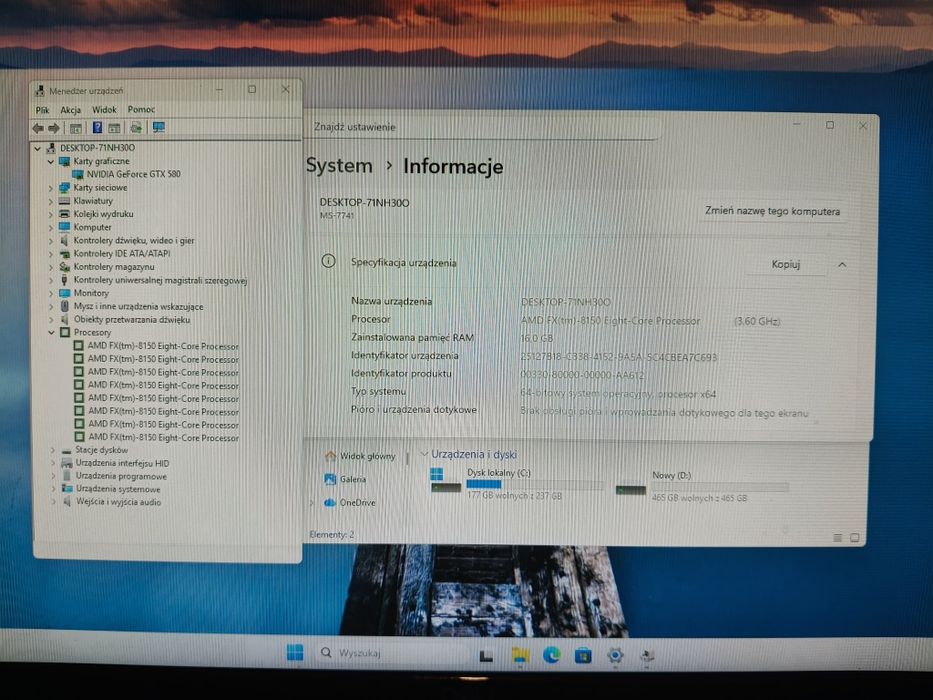
Task: Click the Klawiatury keyboard icon
Action: pos(64,201)
